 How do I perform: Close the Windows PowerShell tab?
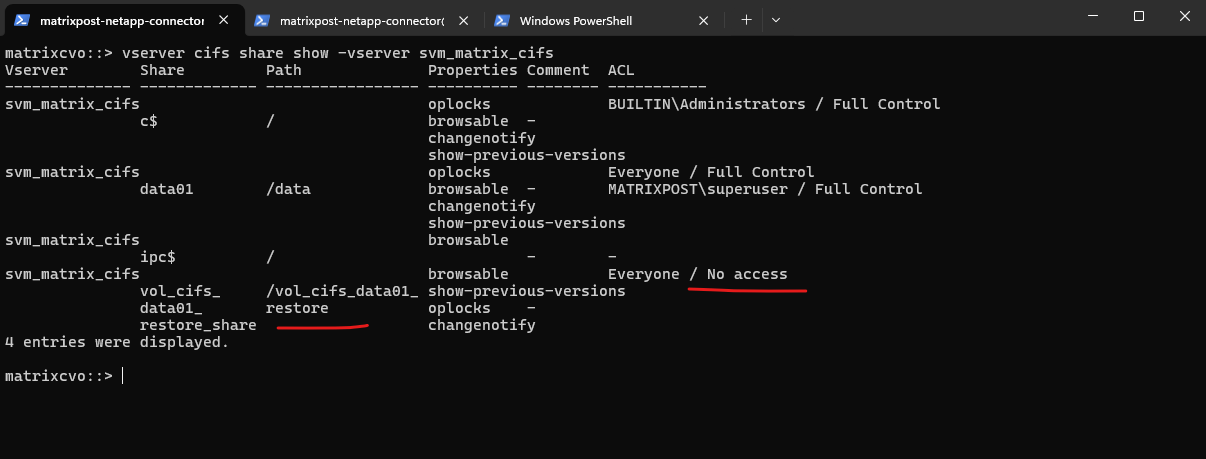click(x=706, y=20)
